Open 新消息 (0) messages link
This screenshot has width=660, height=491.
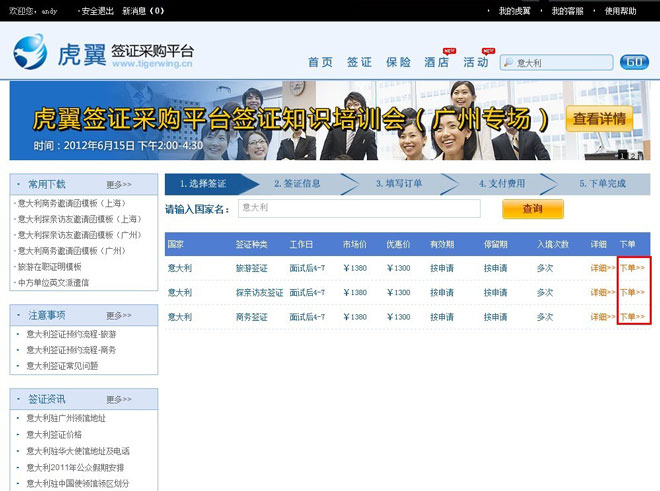[x=143, y=11]
